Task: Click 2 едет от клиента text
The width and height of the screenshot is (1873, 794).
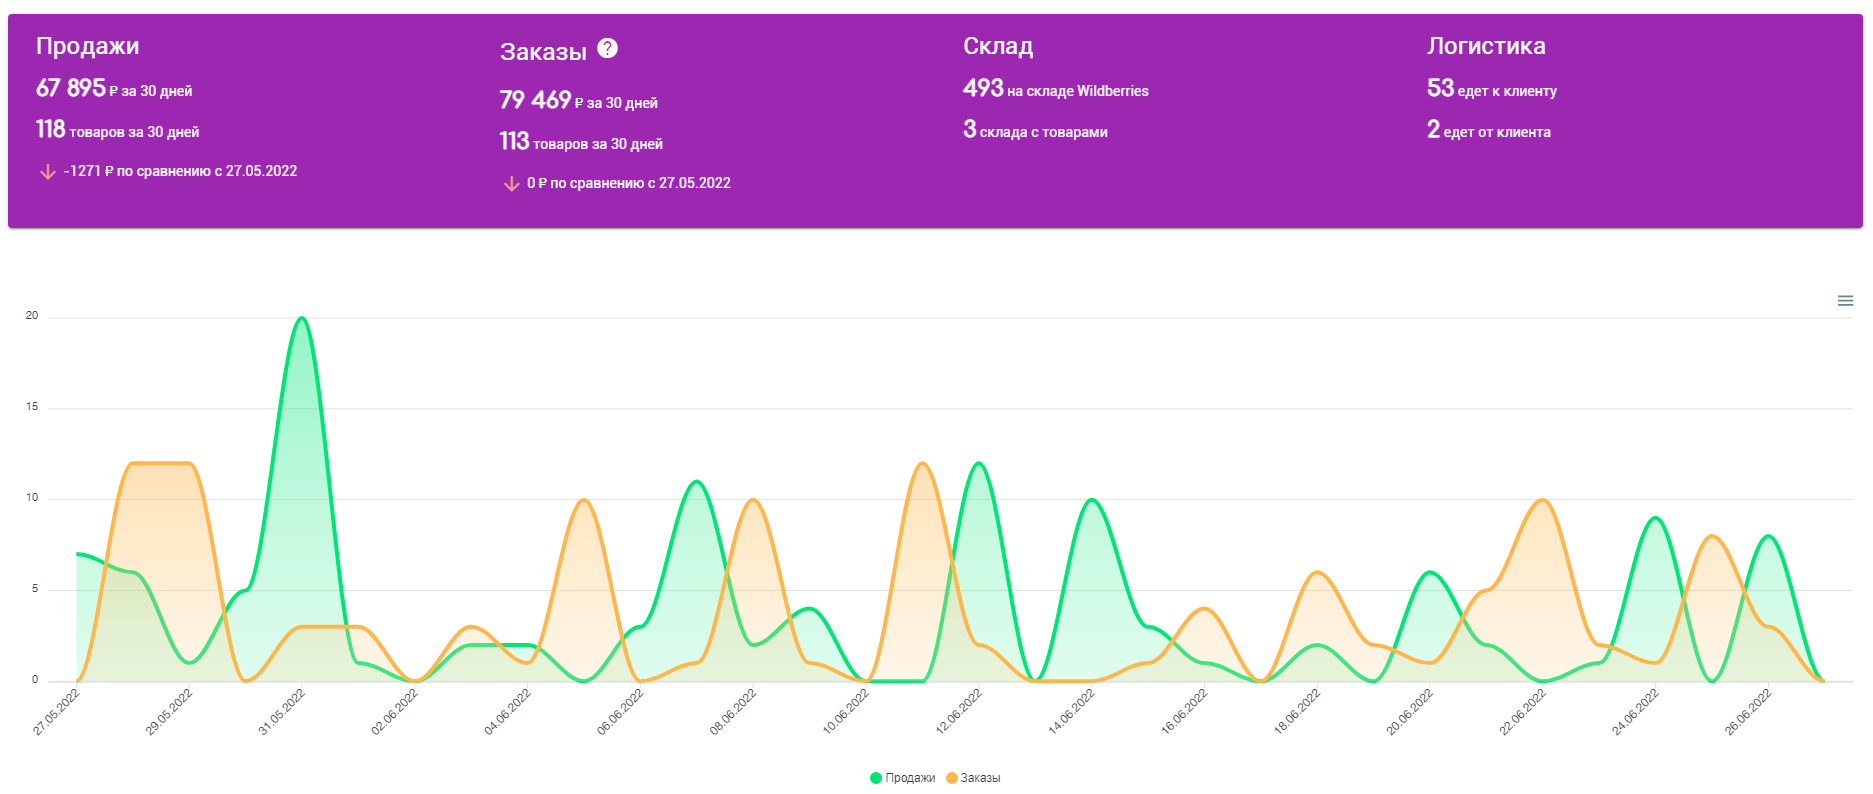Action: pyautogui.click(x=1489, y=130)
